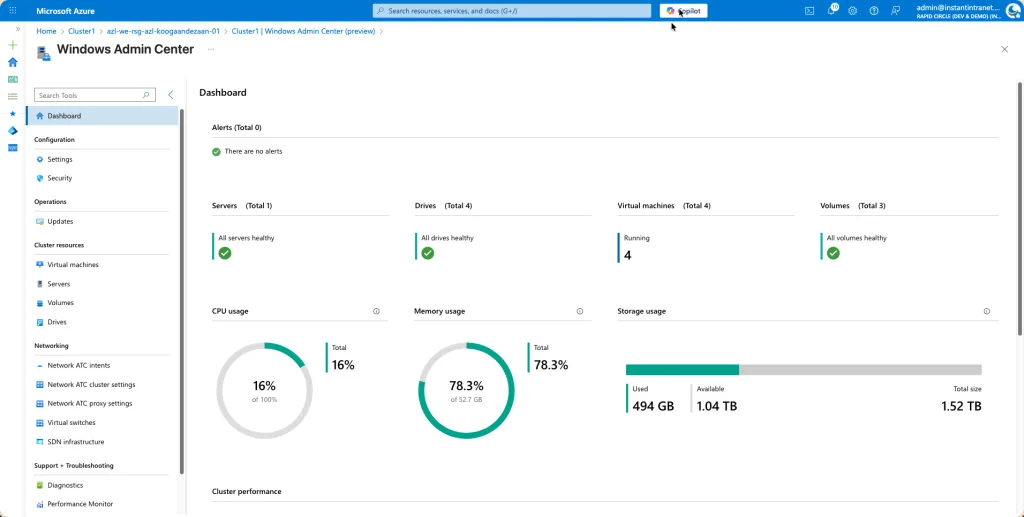Select Virtual machines in the tools list
Viewport: 1024px width, 517px height.
click(x=73, y=265)
